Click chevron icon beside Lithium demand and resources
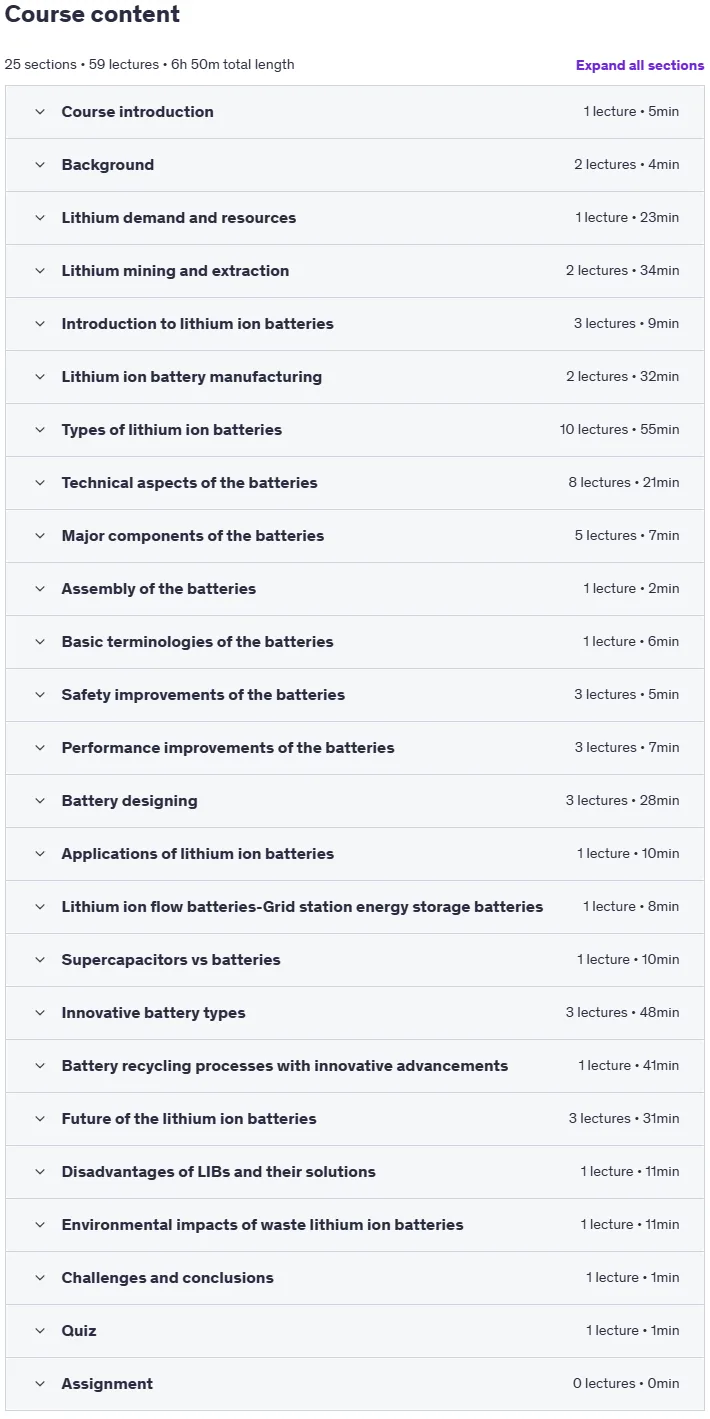 click(40, 218)
